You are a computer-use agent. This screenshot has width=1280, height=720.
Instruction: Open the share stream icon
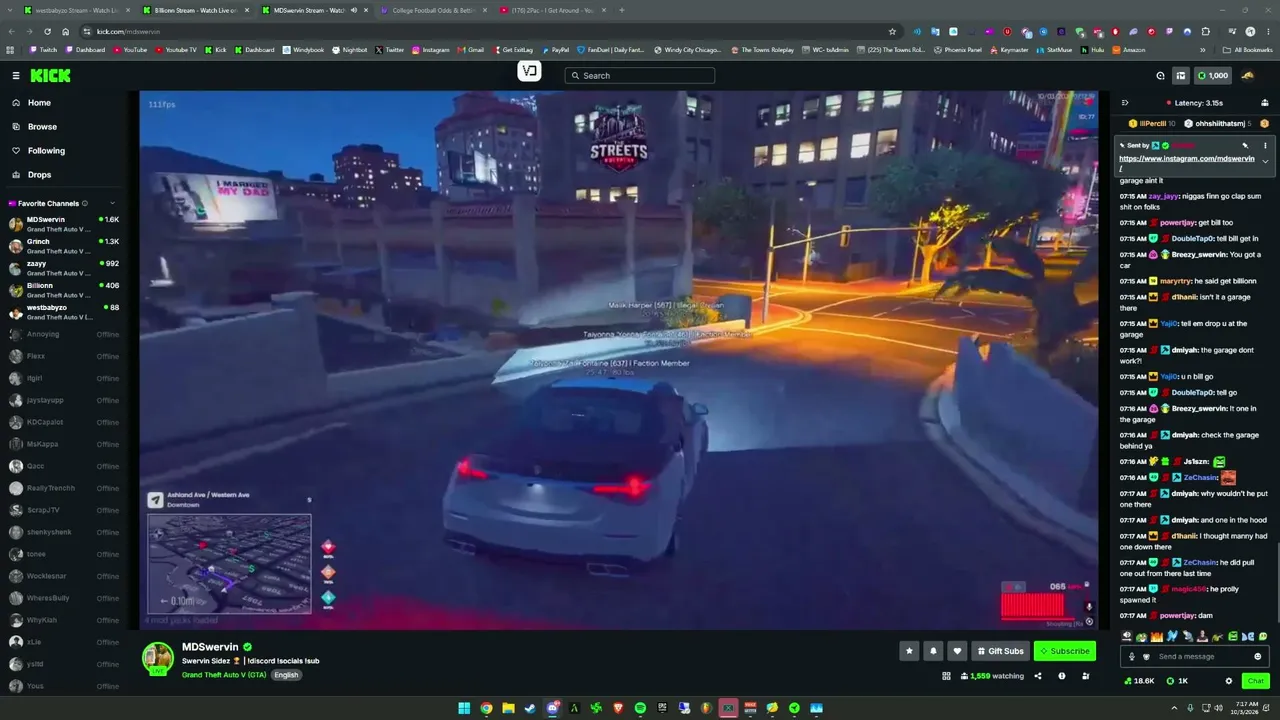(x=1037, y=676)
